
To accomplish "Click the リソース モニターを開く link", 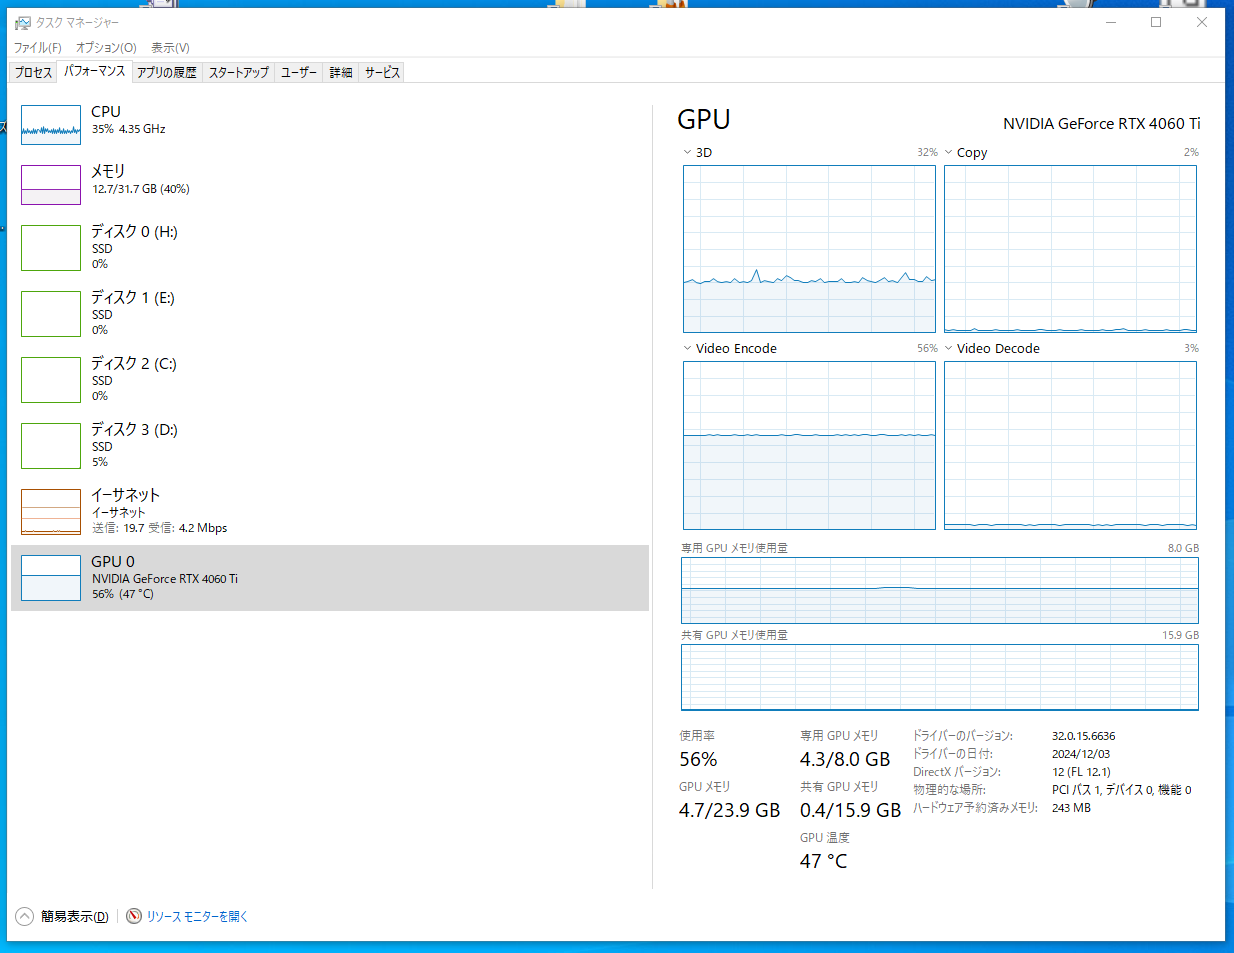I will (x=197, y=916).
